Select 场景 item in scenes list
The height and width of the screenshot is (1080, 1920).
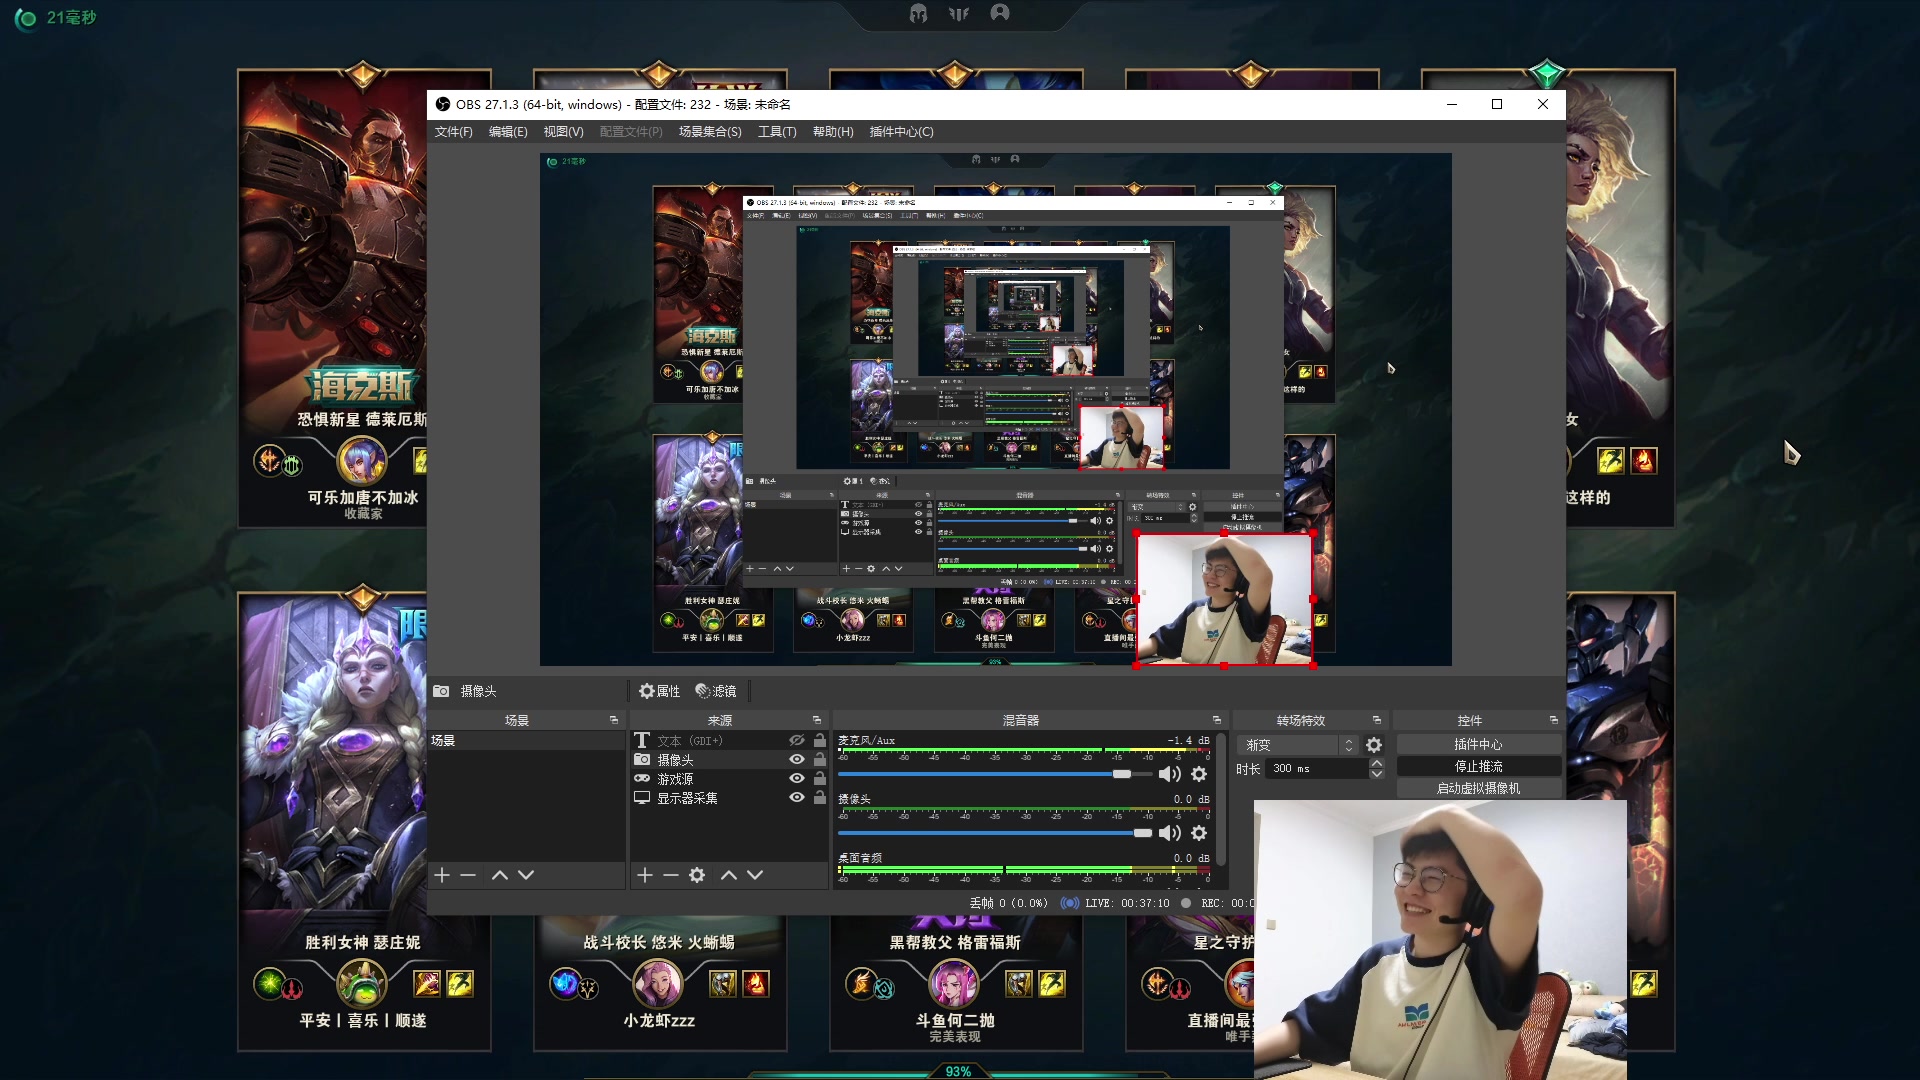pos(526,741)
